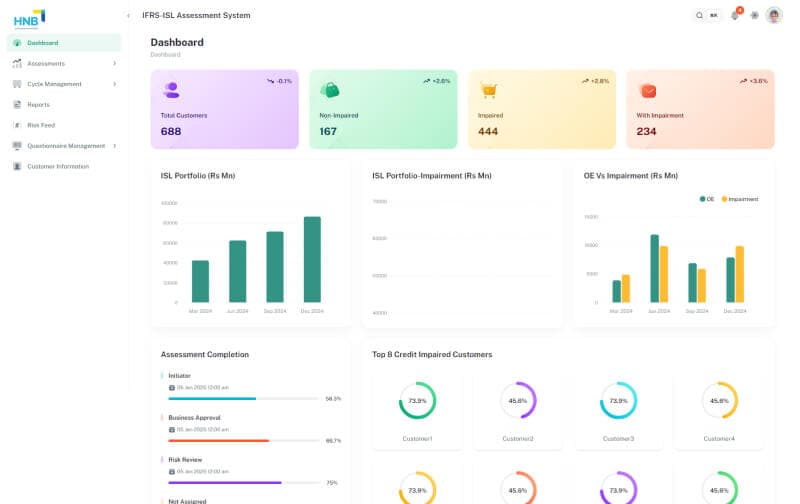Image resolution: width=800 pixels, height=504 pixels.
Task: Open the Customer2 progress card
Action: 518,411
